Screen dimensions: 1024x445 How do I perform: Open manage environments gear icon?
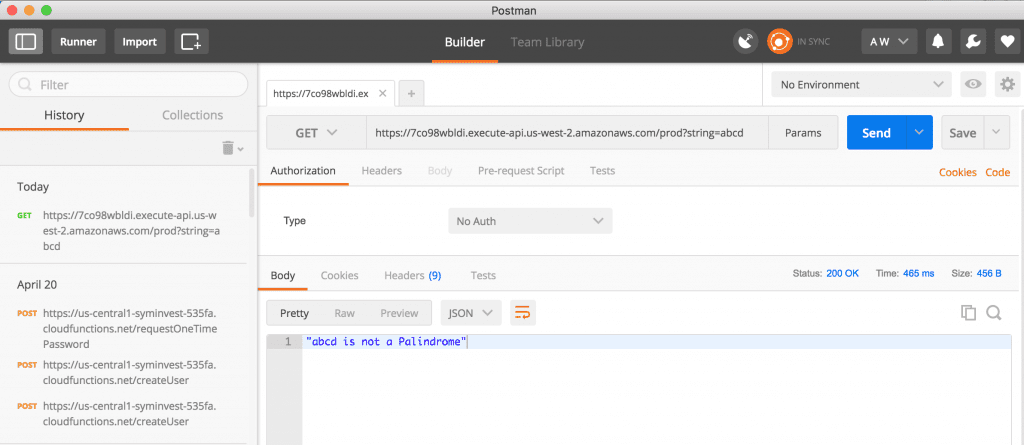click(1007, 85)
